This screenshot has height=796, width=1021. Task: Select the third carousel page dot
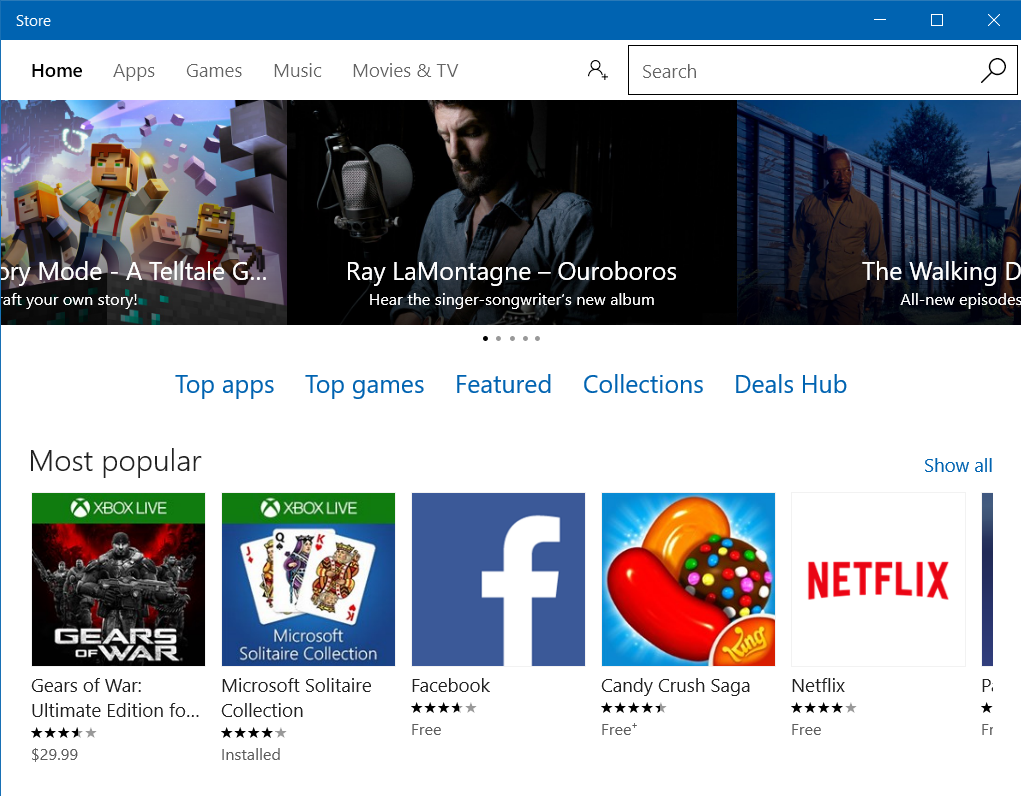click(512, 338)
